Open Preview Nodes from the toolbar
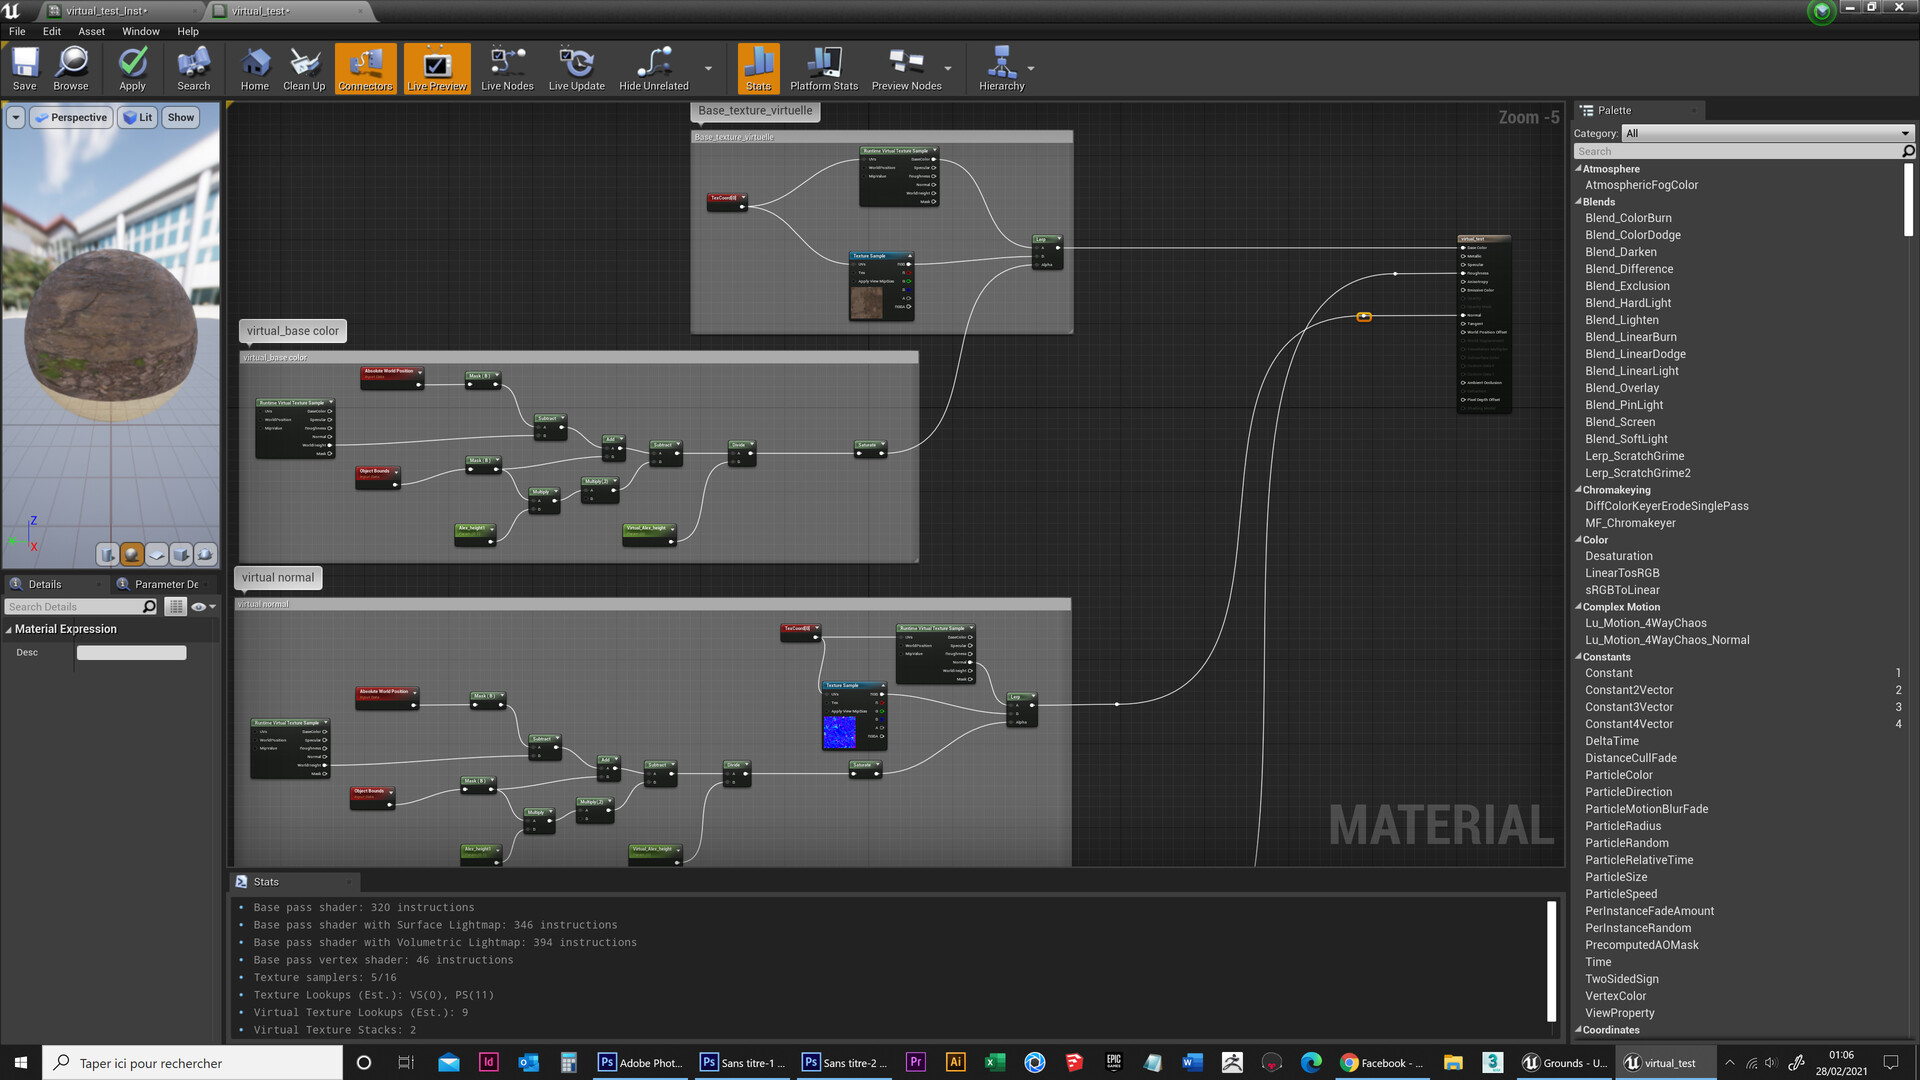 [906, 68]
